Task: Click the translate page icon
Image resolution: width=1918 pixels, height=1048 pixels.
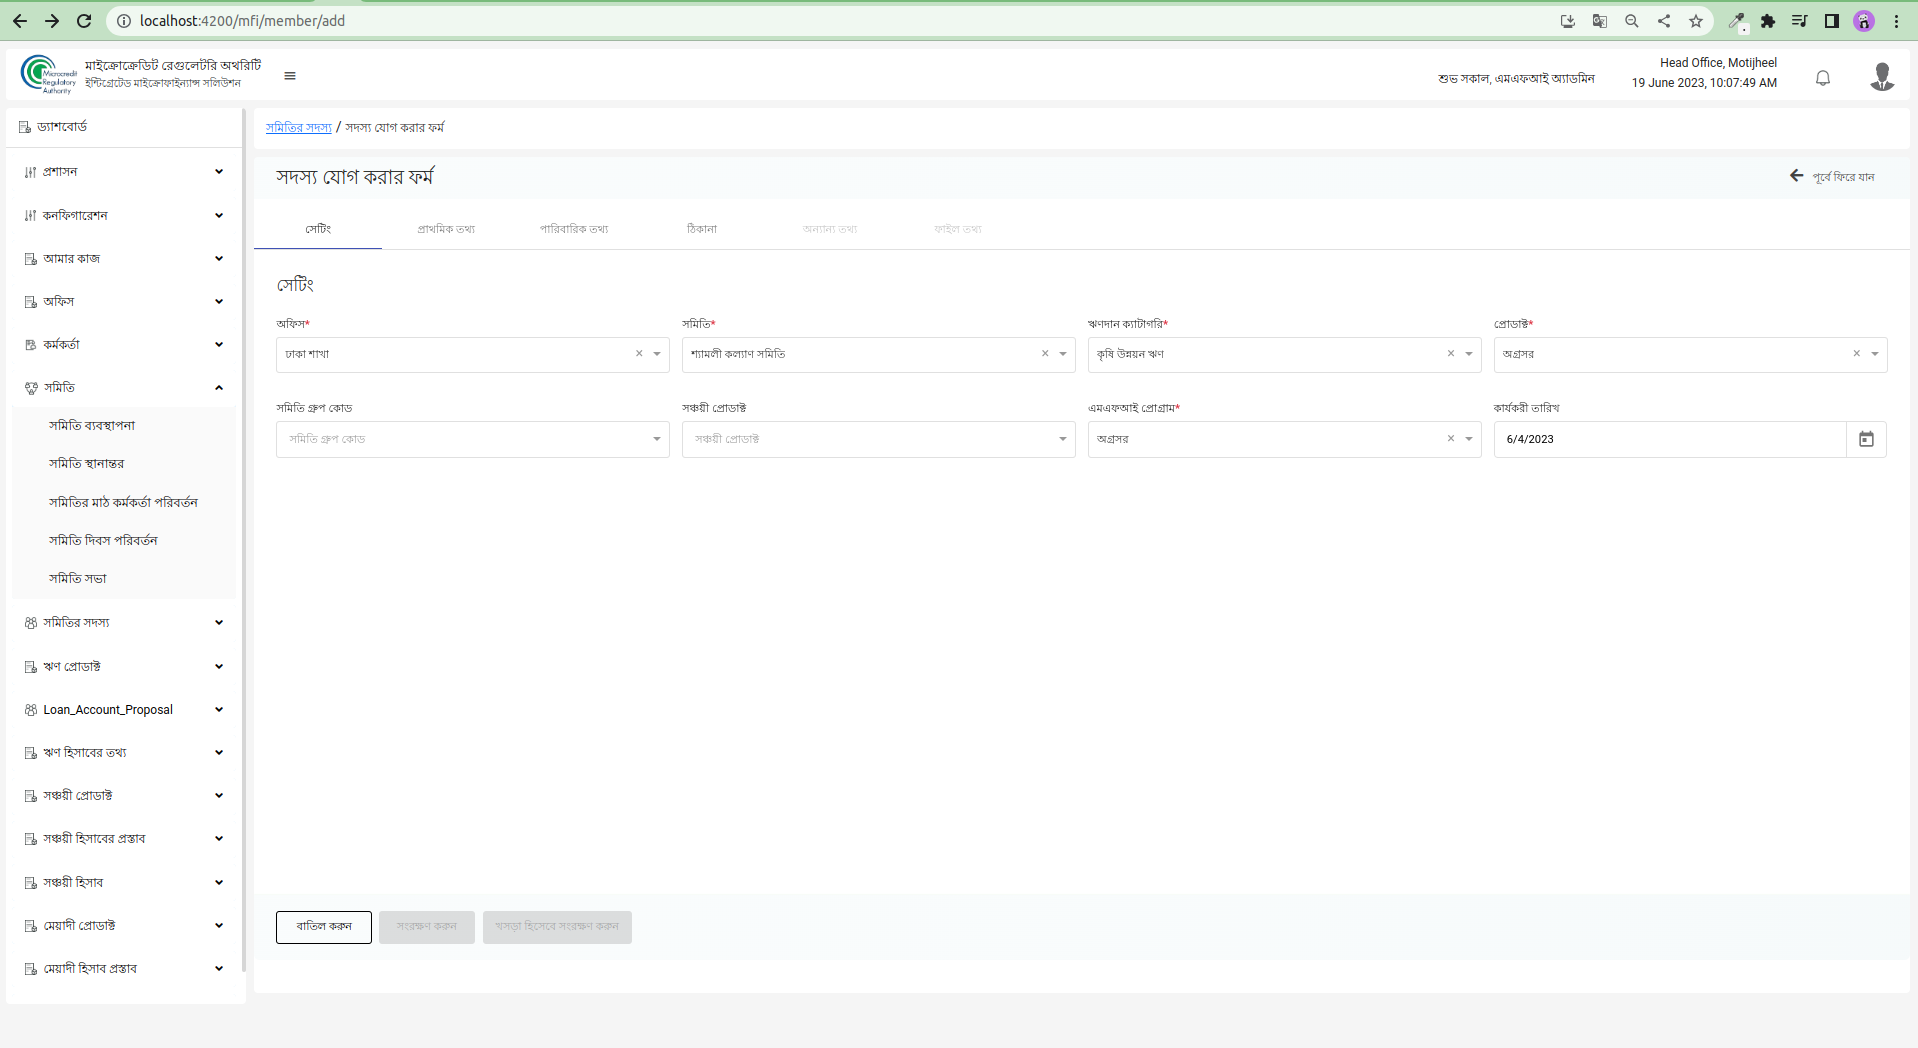Action: pyautogui.click(x=1600, y=21)
